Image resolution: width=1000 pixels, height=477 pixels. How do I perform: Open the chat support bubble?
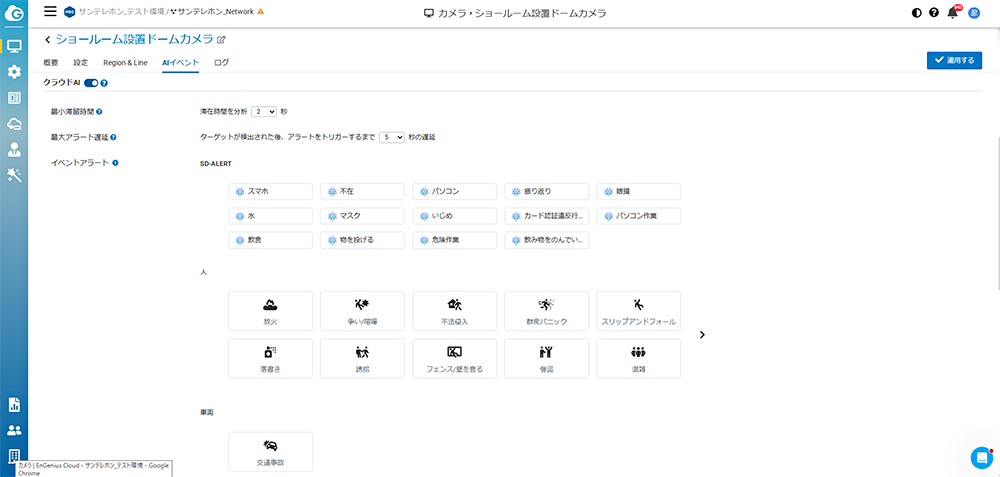[x=981, y=457]
